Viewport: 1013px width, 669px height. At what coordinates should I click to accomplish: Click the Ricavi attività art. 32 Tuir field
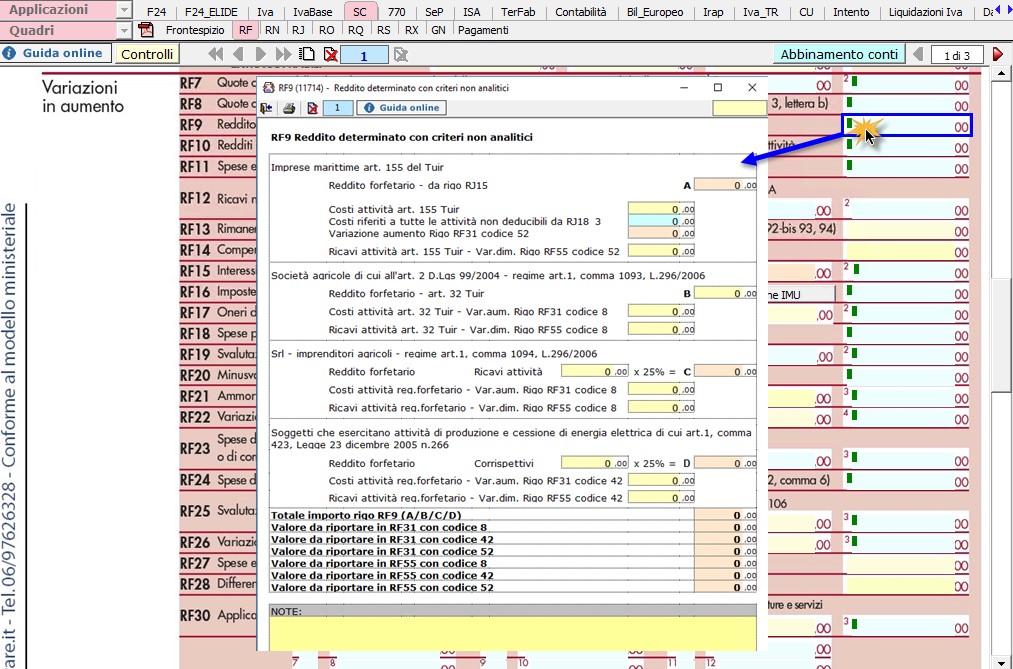(x=661, y=329)
